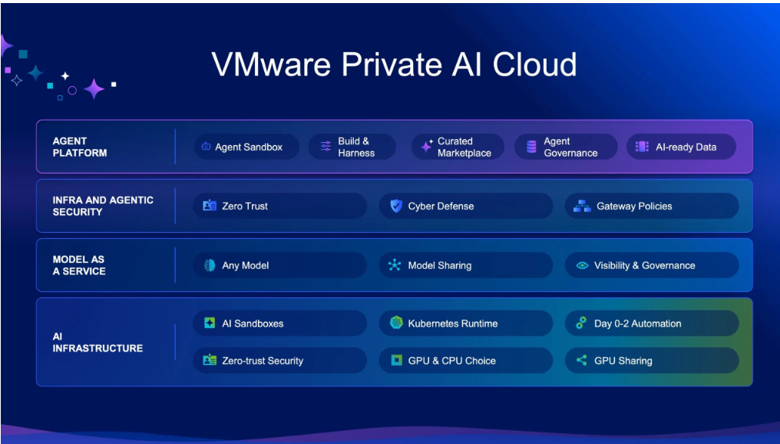The image size is (780, 444).
Task: Click the Kubernetes Runtime hexagon icon
Action: click(x=396, y=323)
